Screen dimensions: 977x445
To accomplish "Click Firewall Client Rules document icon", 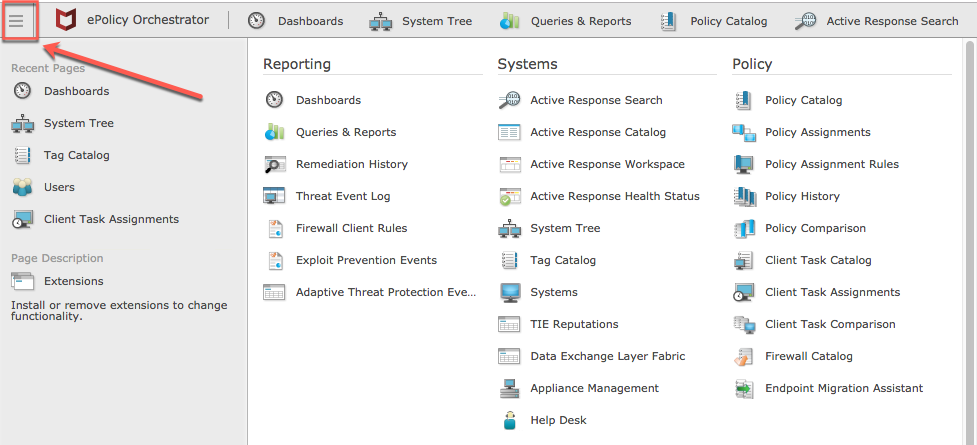I will pyautogui.click(x=275, y=229).
